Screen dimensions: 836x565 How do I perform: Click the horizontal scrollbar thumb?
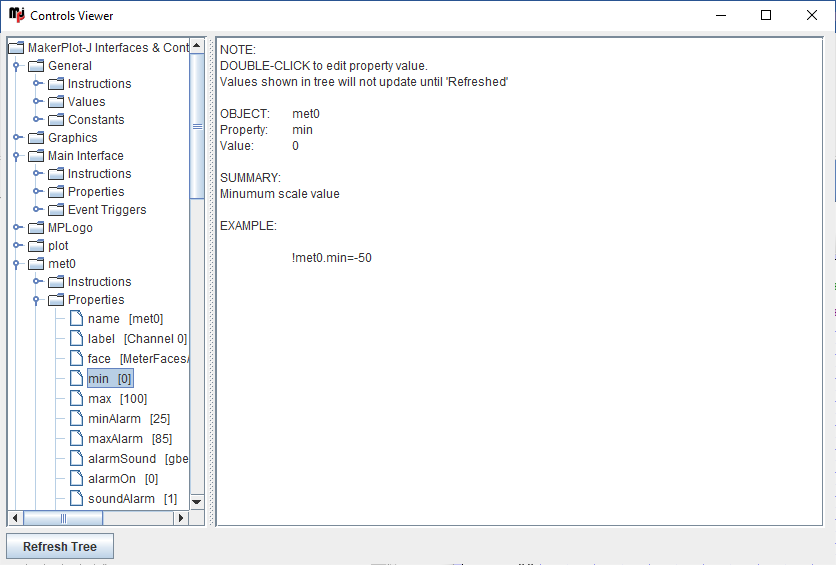click(63, 518)
